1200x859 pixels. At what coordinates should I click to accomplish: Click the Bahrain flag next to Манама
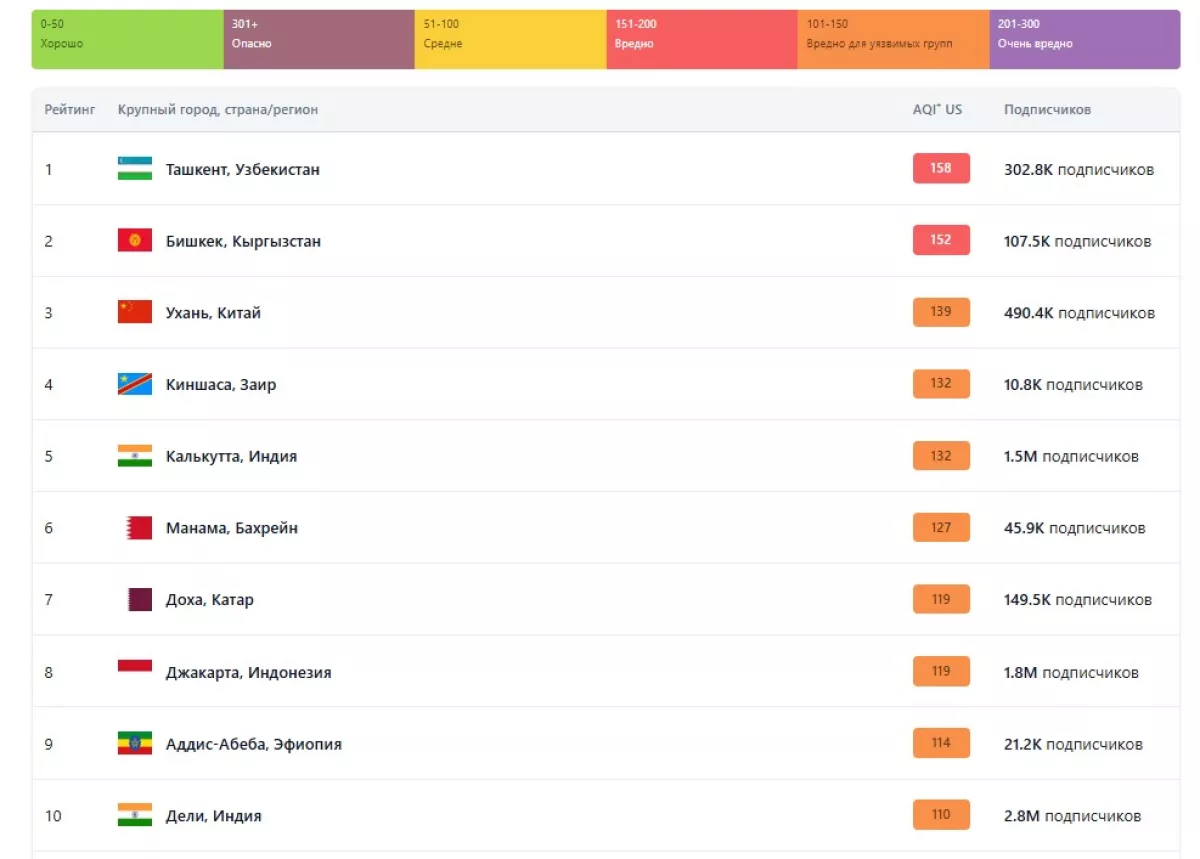tap(139, 528)
